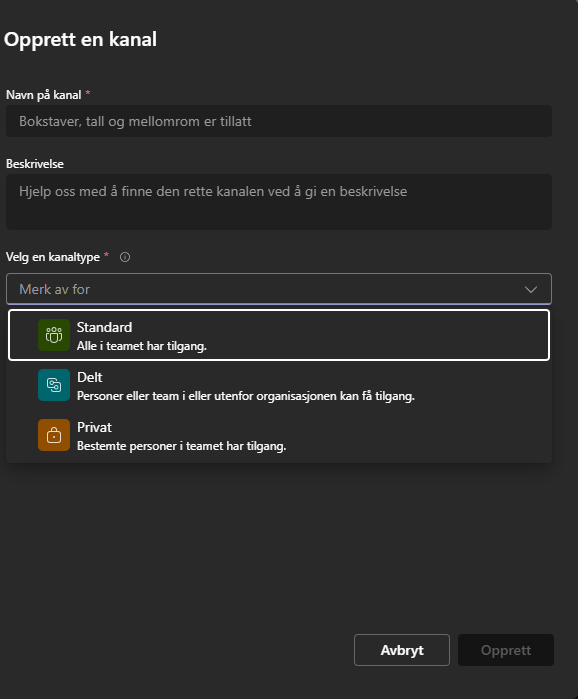Click 'Personer eller team i eller utenfor organisasjonen' text
The image size is (578, 699).
click(207, 396)
